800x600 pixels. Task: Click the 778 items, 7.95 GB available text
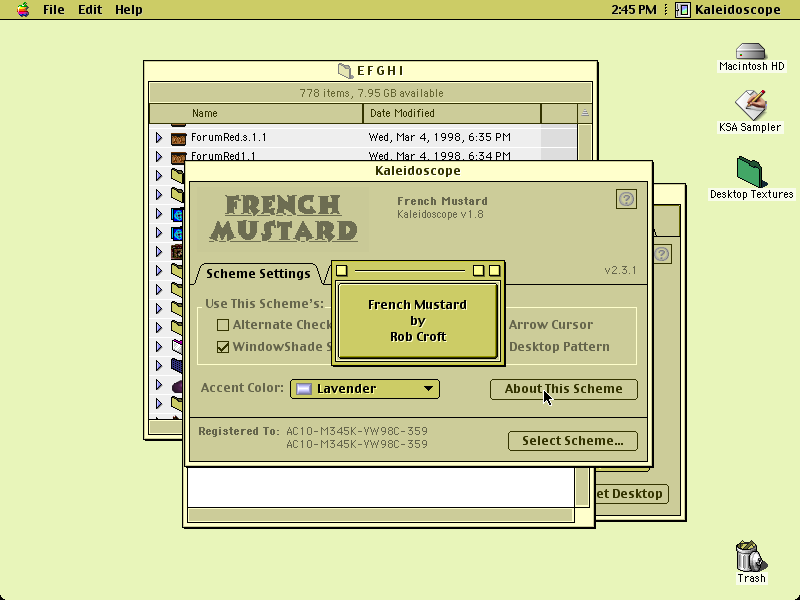point(371,93)
